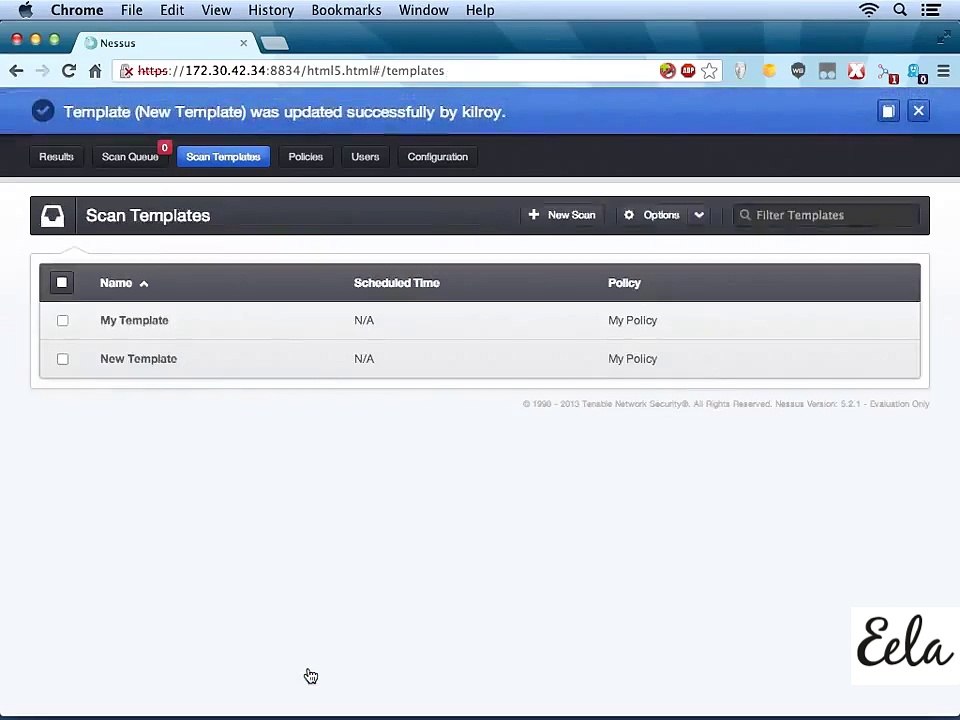Click the plus icon for New Scan
Screen dimensions: 960x720
[x=534, y=214]
